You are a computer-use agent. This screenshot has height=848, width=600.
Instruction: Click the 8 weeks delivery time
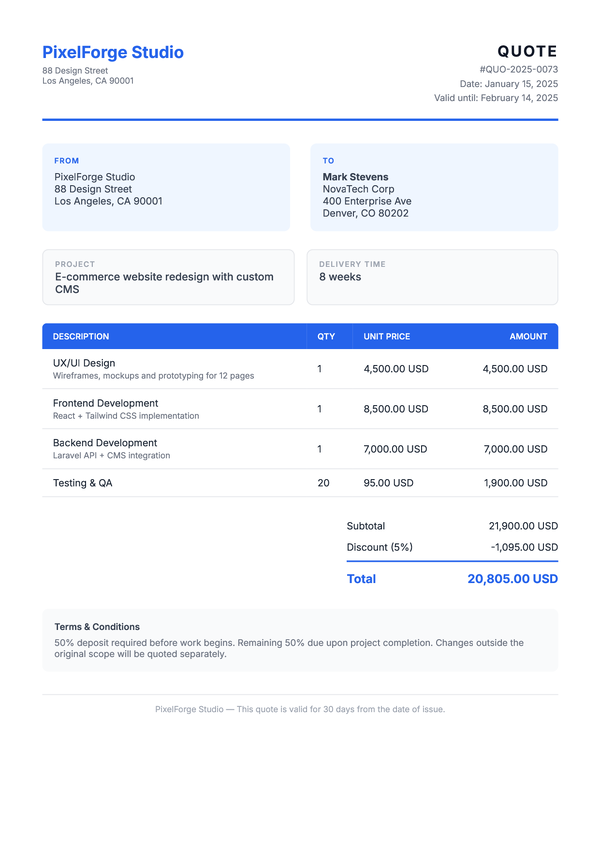340,277
